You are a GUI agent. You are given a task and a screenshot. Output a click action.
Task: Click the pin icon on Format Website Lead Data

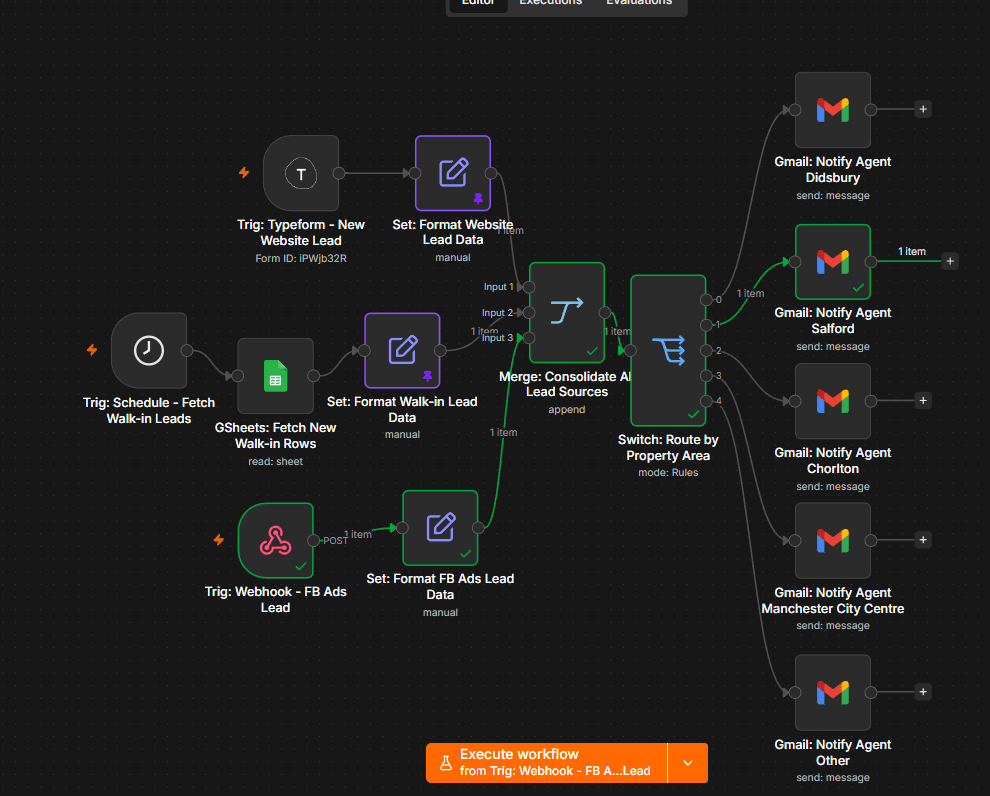click(478, 198)
